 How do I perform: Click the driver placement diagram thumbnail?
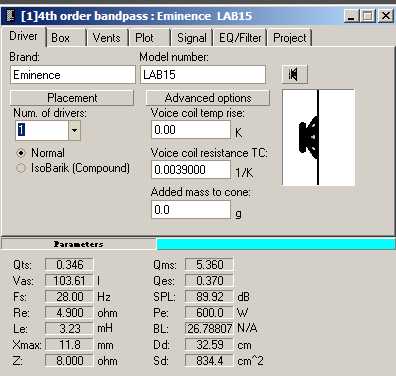pos(318,137)
